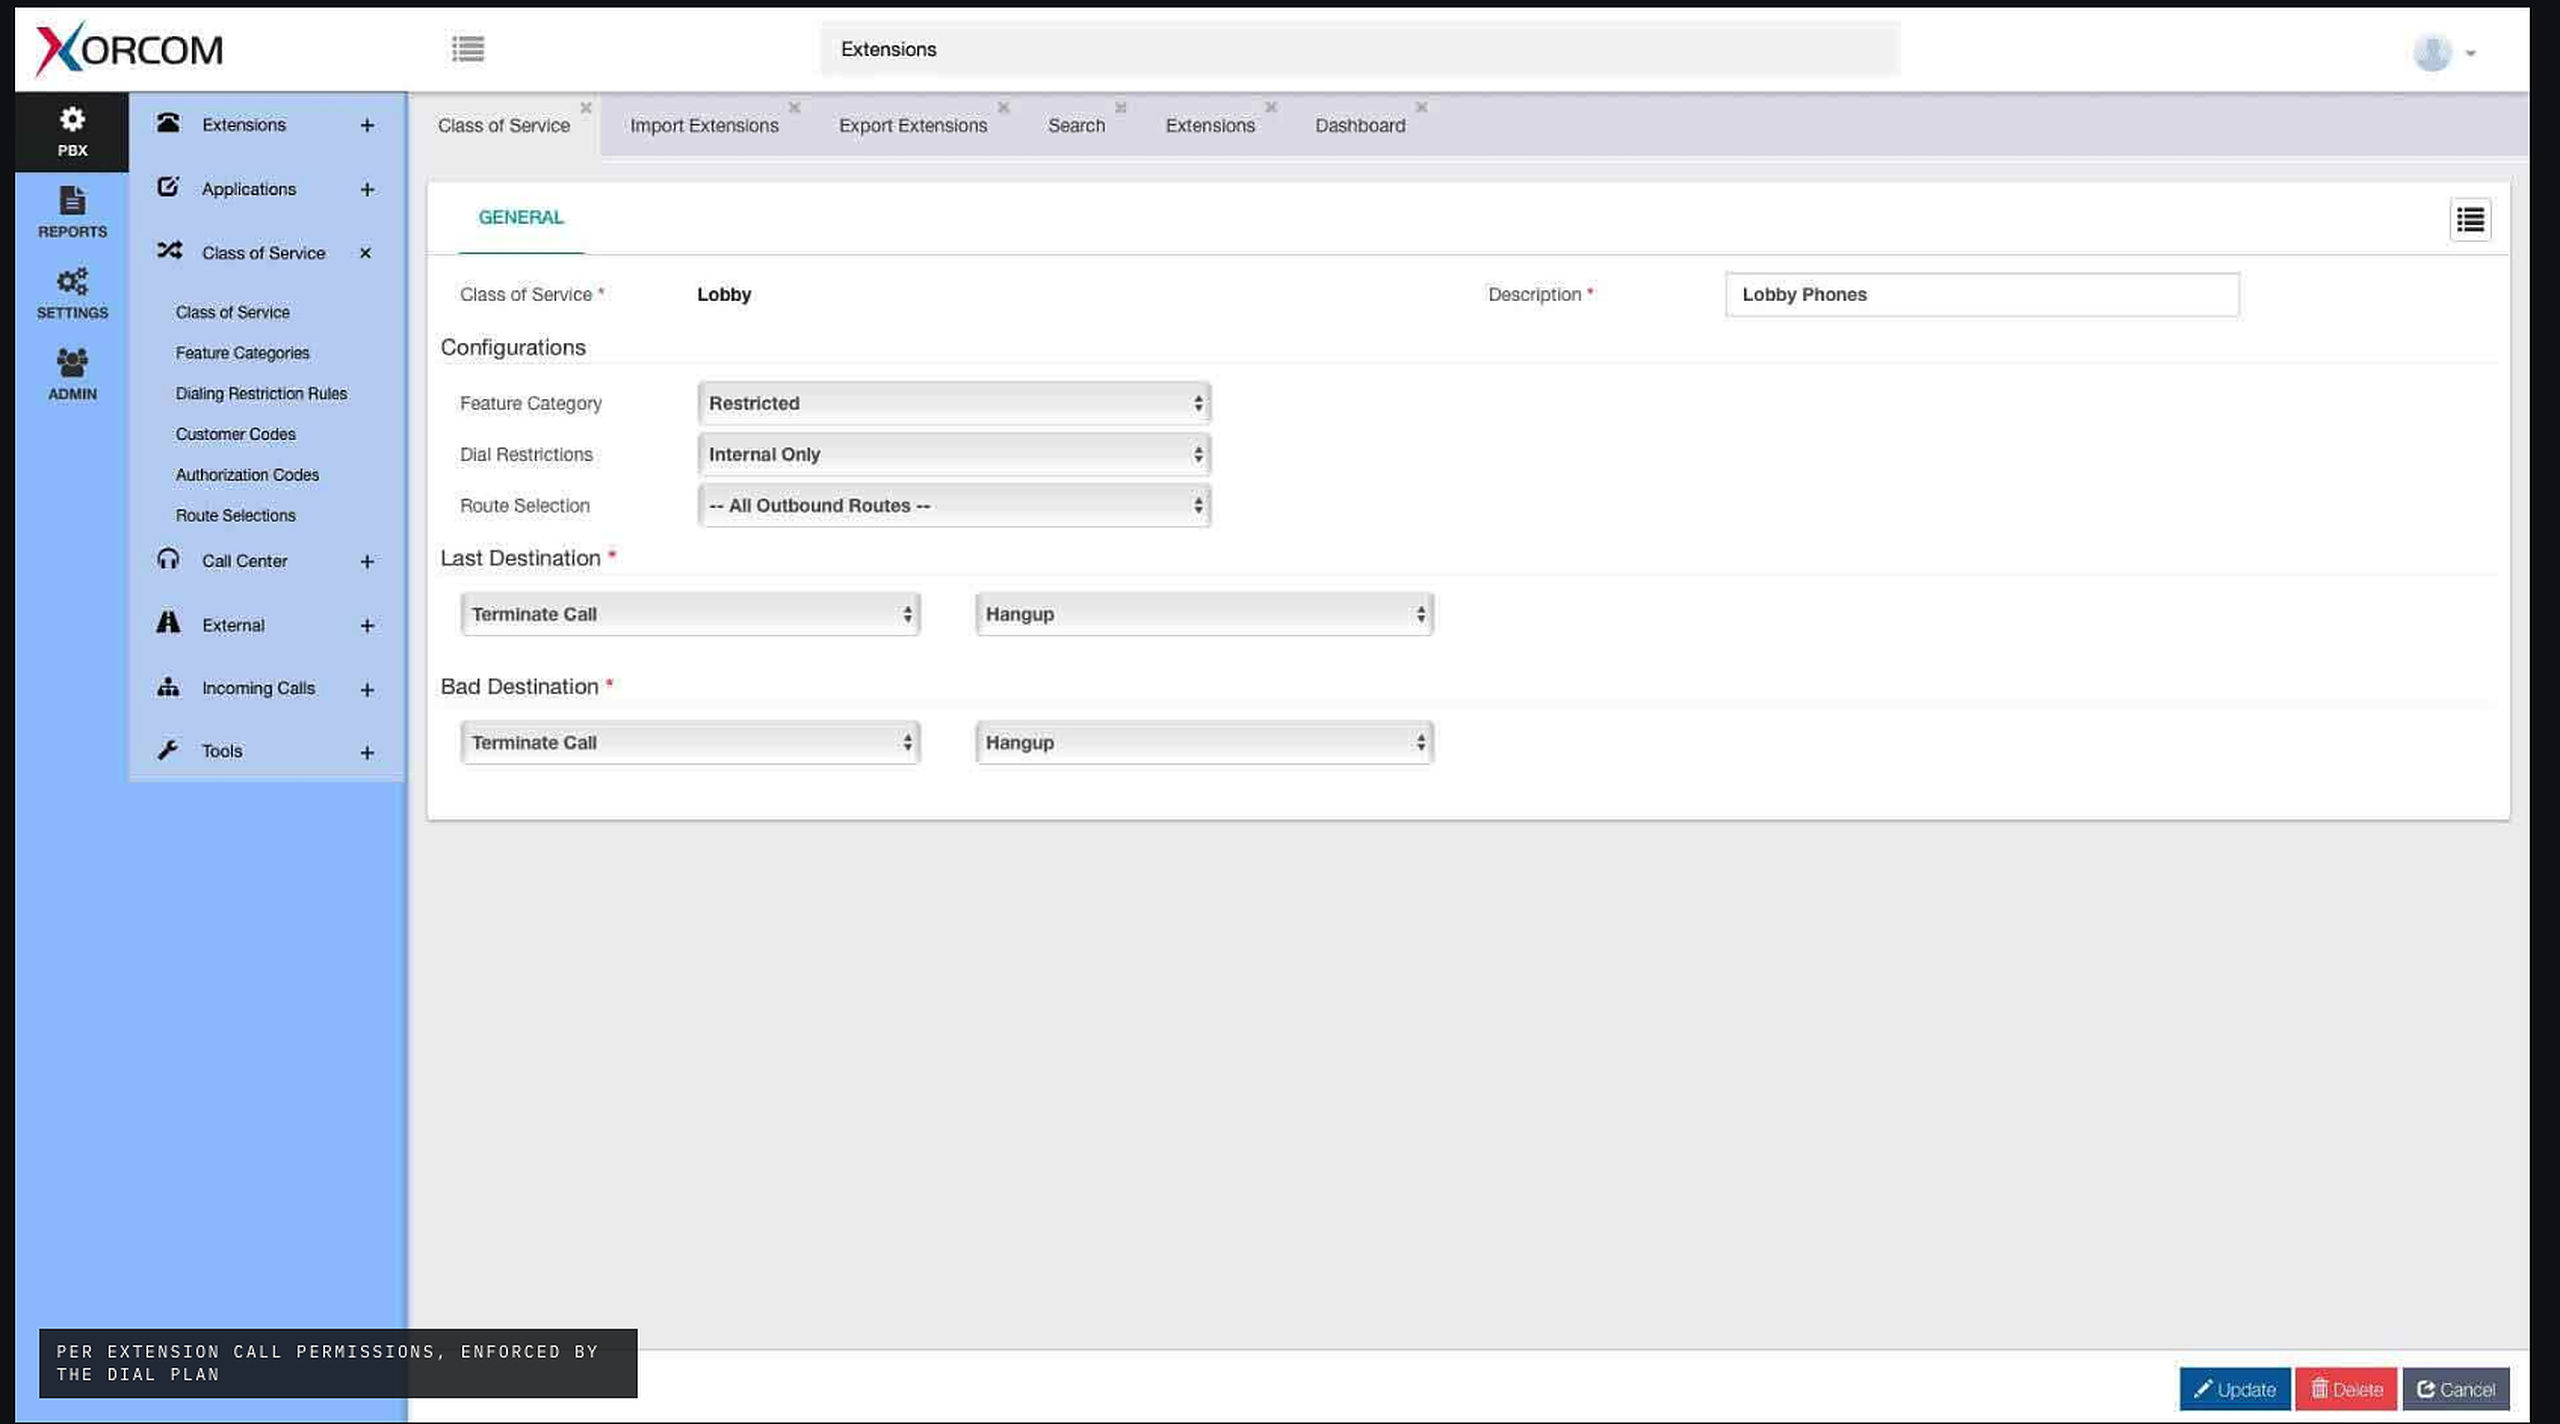Collapse the Class of Service sidebar menu

[365, 253]
